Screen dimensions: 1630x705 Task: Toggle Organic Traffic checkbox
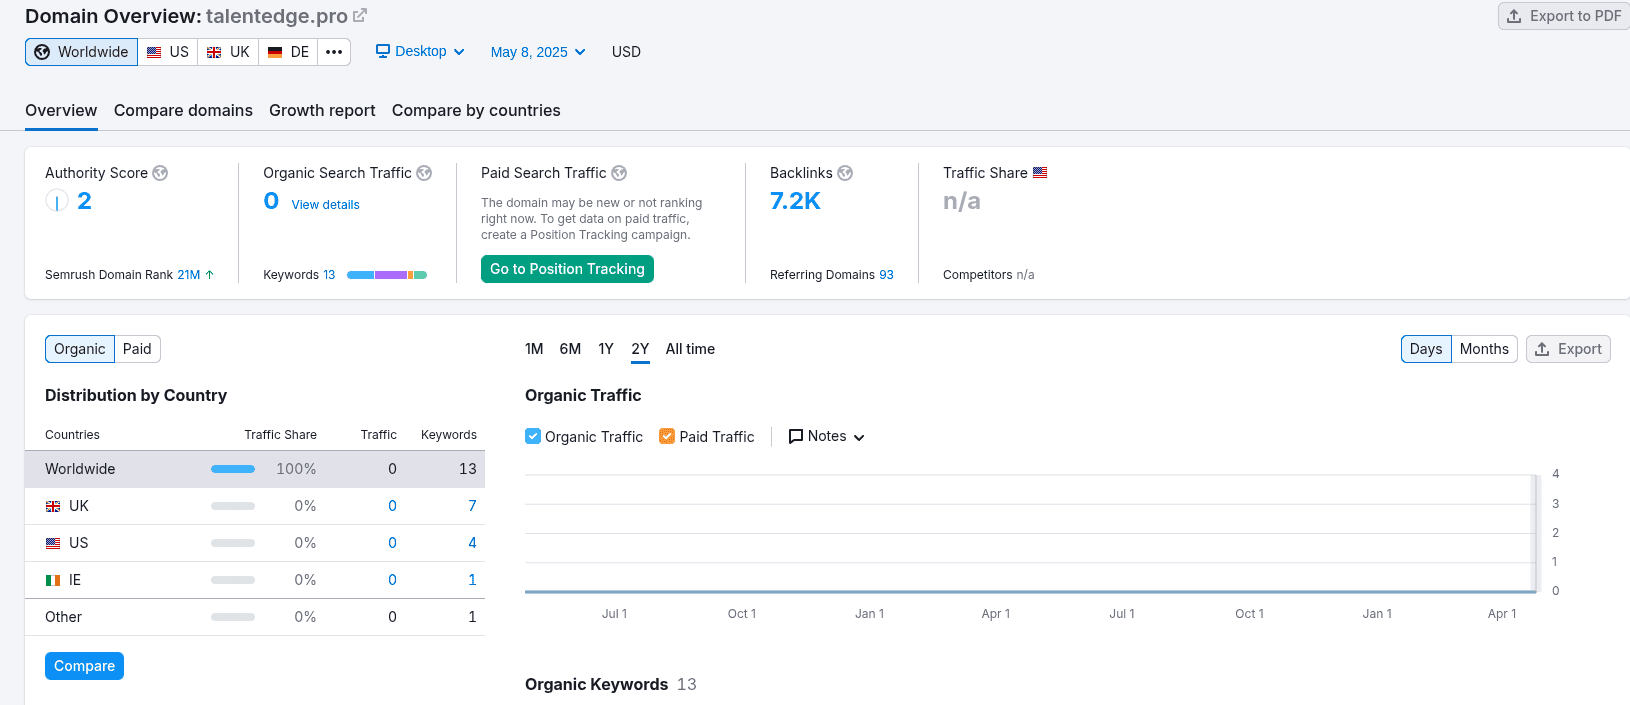point(533,436)
